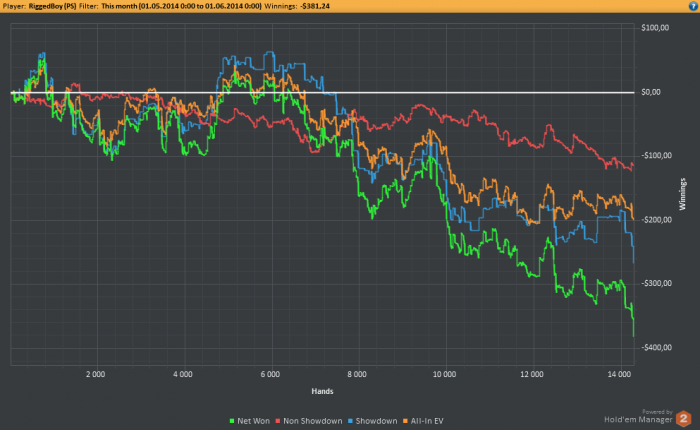
Task: Toggle the Showdown legend entry
Action: point(373,421)
